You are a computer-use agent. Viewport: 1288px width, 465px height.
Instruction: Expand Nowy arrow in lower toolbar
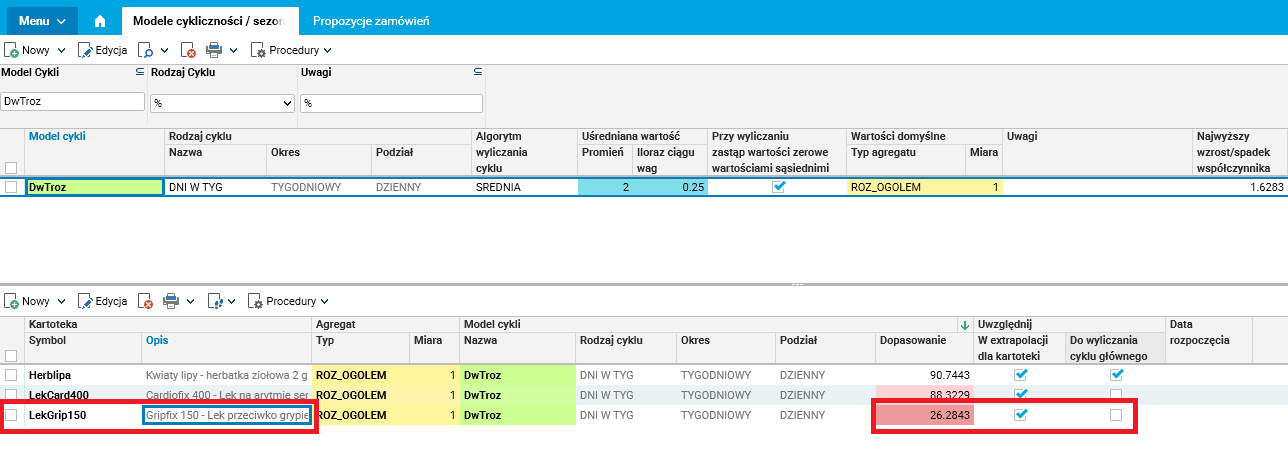coord(61,302)
